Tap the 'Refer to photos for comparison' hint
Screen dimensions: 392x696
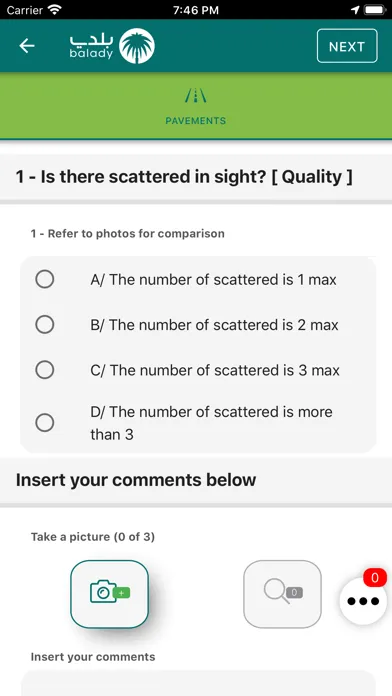click(127, 233)
